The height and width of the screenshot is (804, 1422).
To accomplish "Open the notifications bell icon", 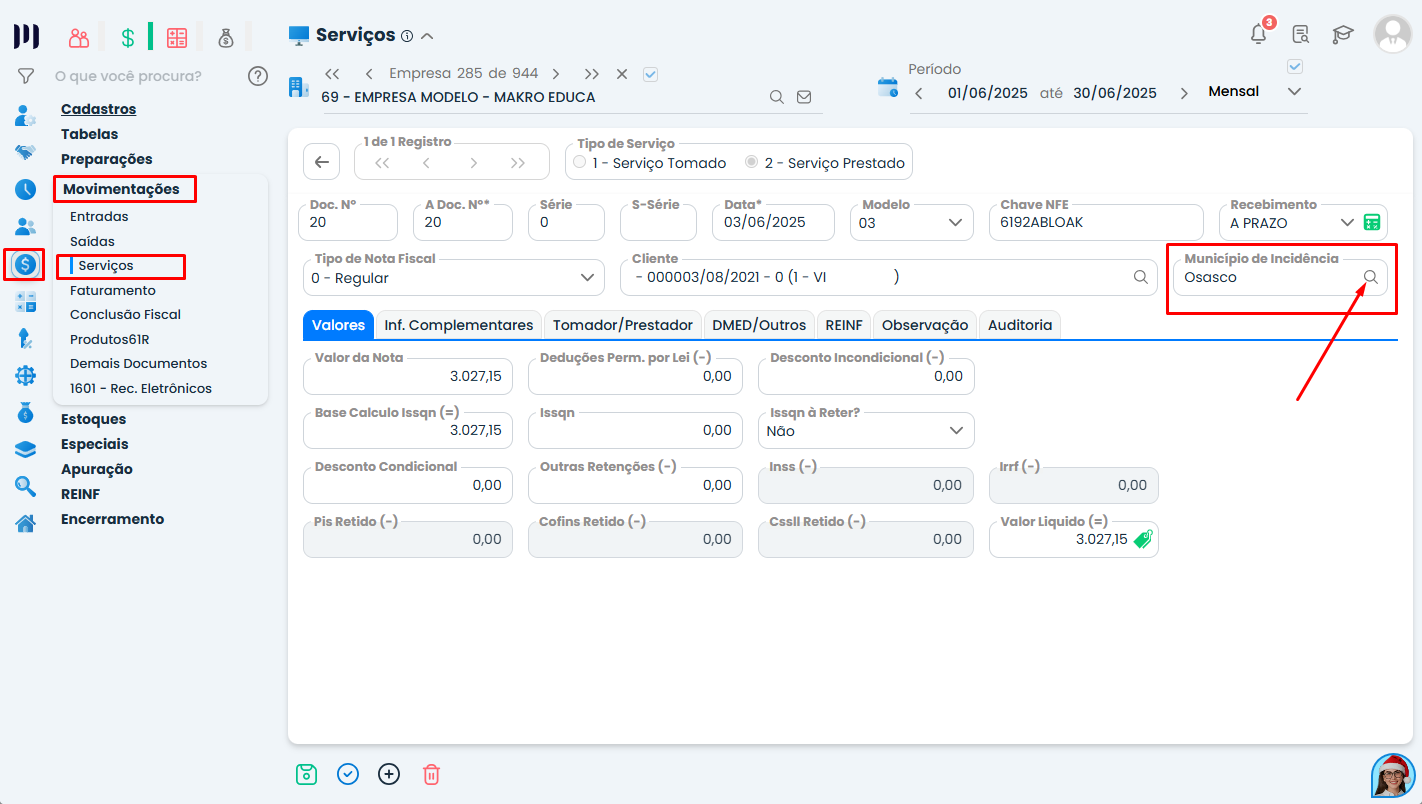I will 1259,34.
